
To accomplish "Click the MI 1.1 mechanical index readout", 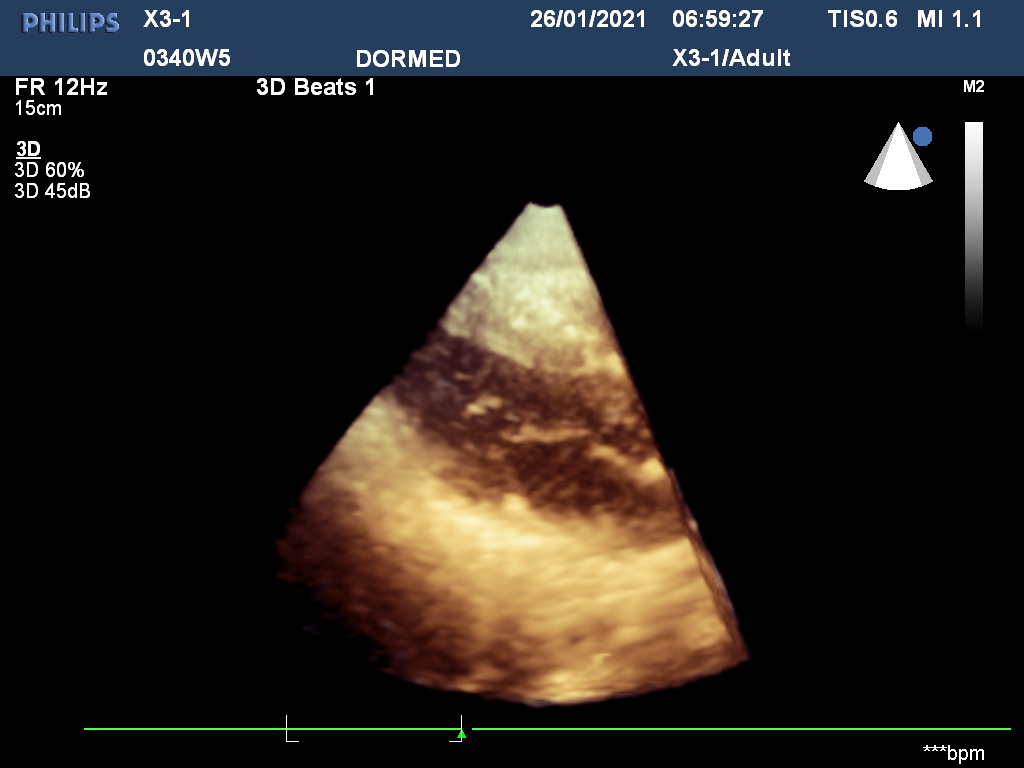I will tap(949, 19).
